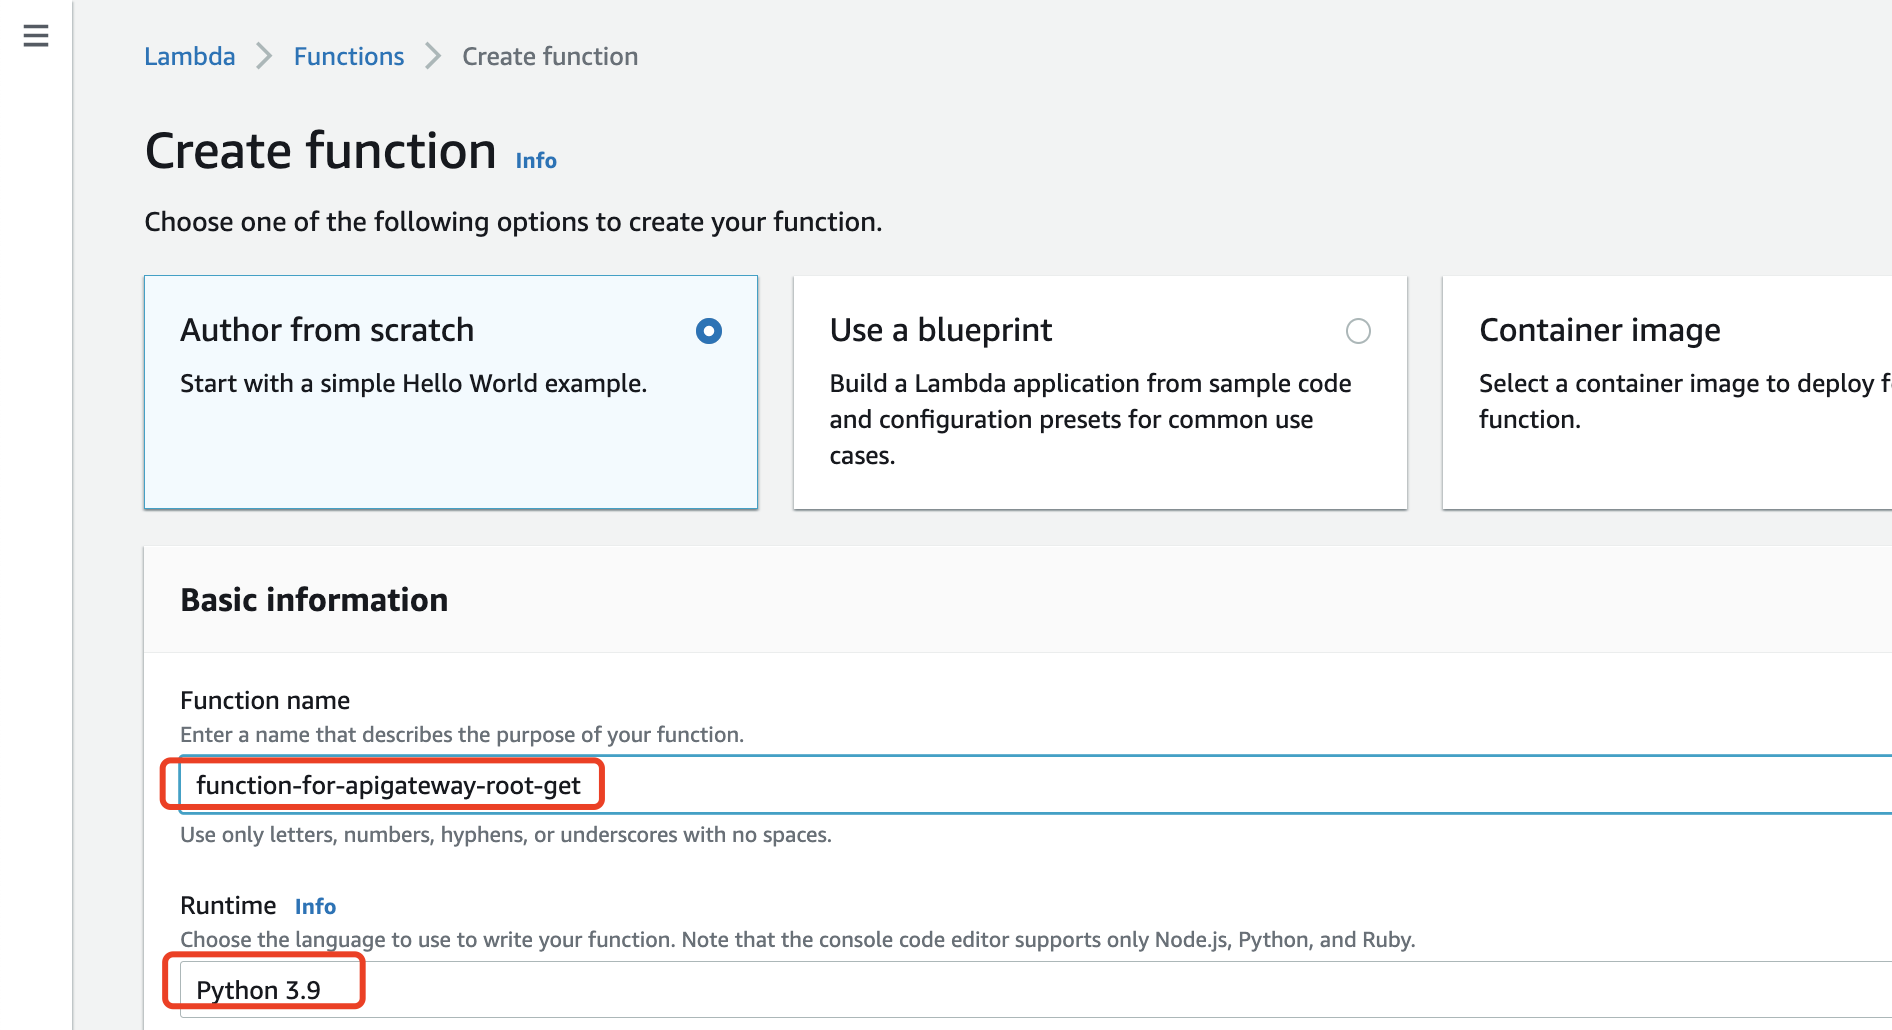Open the Runtime Python 3.9 dropdown
Screen dimensions: 1892x1030
1036,990
